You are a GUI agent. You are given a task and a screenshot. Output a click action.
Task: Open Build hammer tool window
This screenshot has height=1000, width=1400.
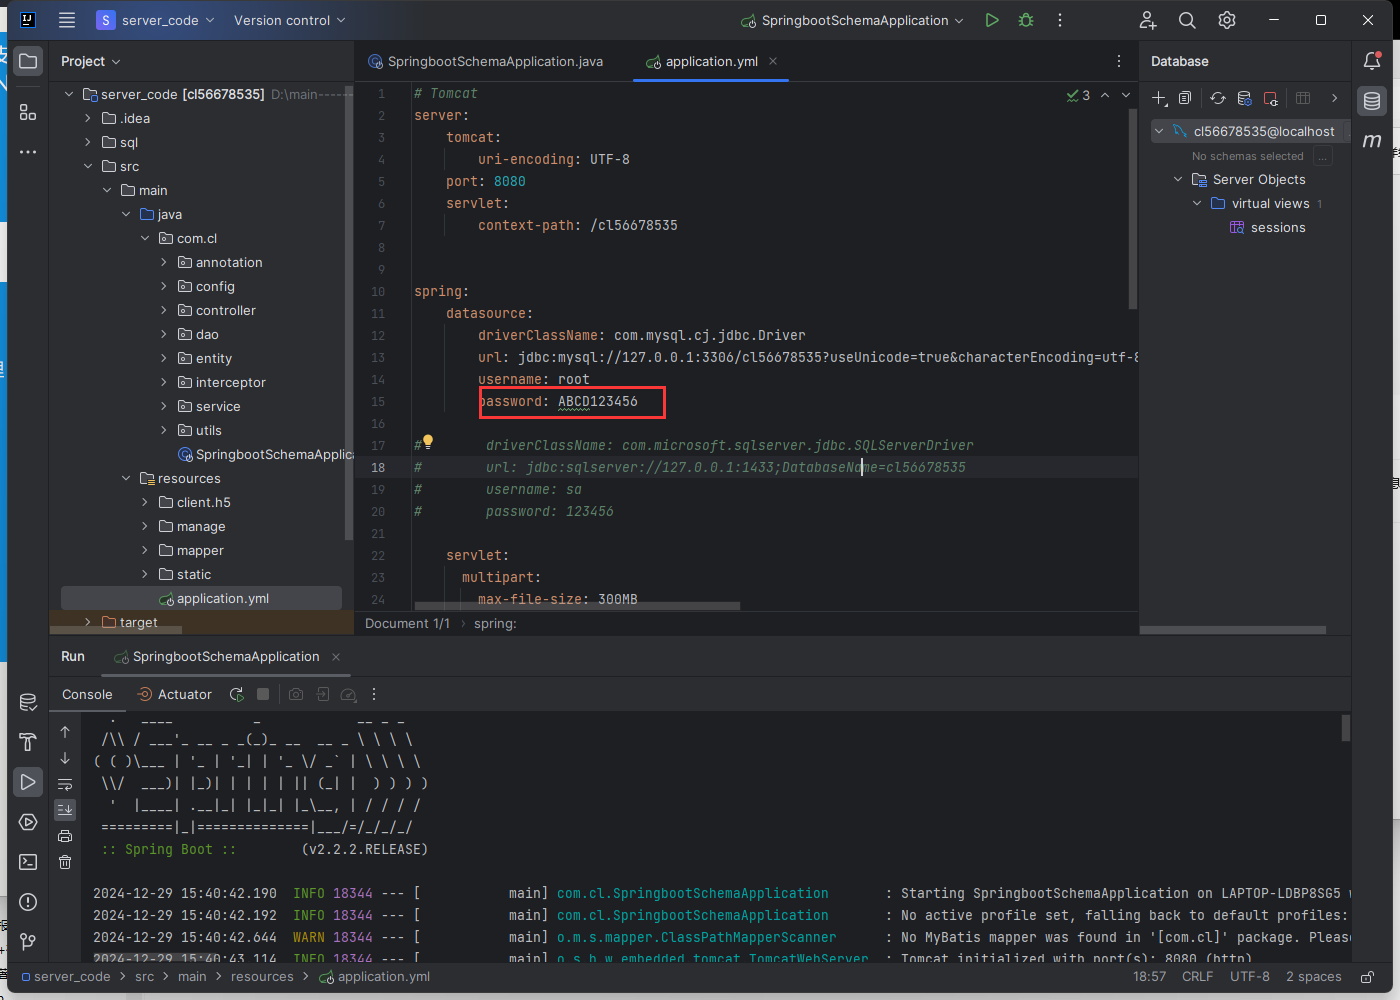click(x=28, y=742)
